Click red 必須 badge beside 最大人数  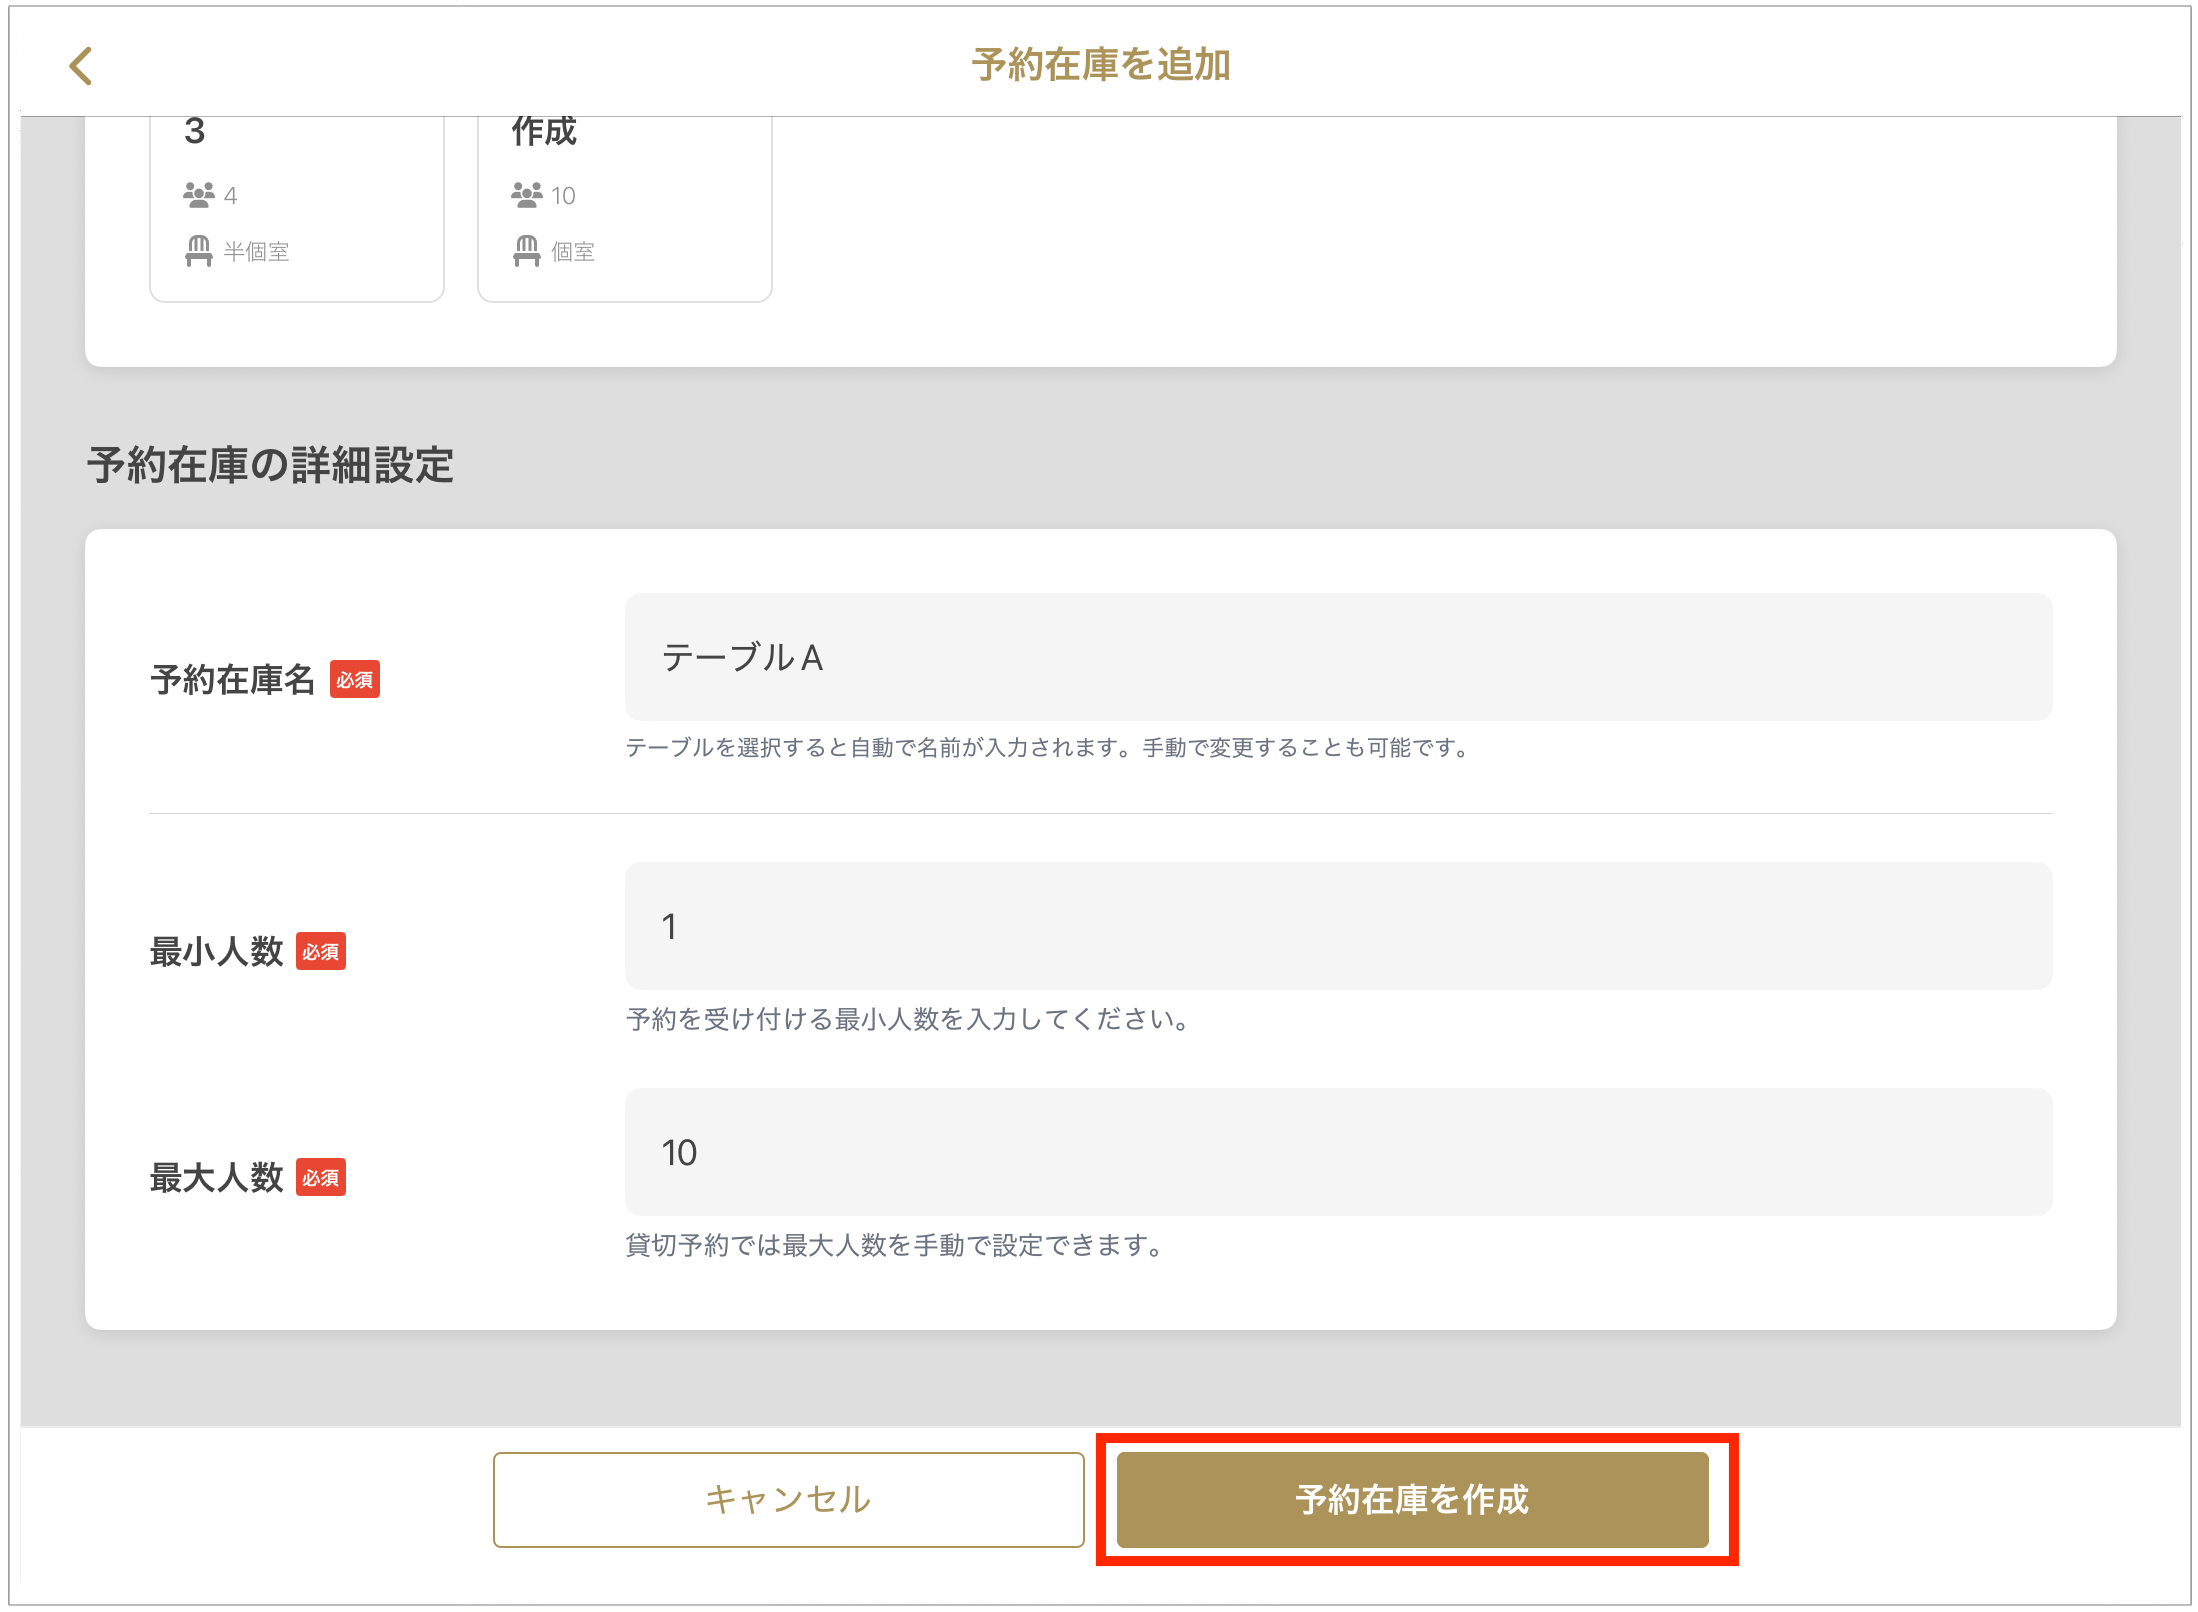[321, 1178]
